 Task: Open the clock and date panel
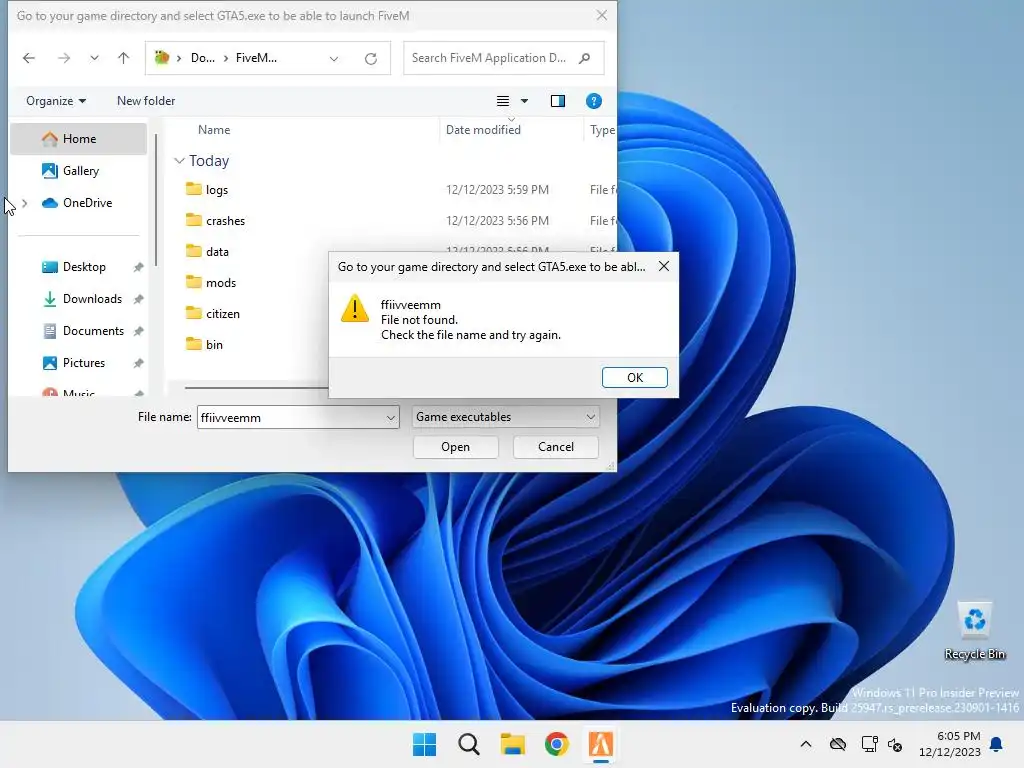click(950, 744)
